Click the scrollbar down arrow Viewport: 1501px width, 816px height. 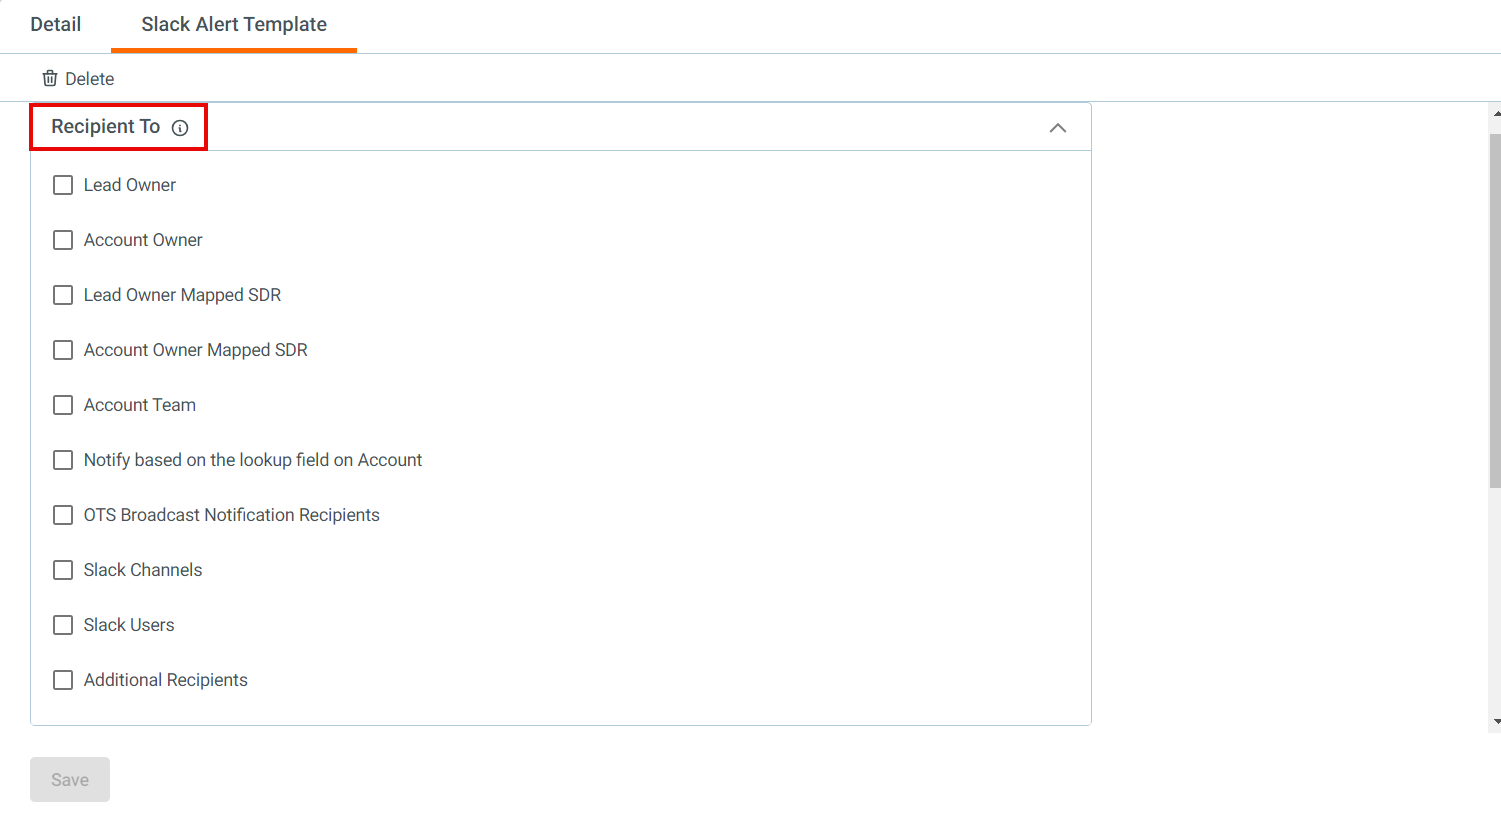1496,721
